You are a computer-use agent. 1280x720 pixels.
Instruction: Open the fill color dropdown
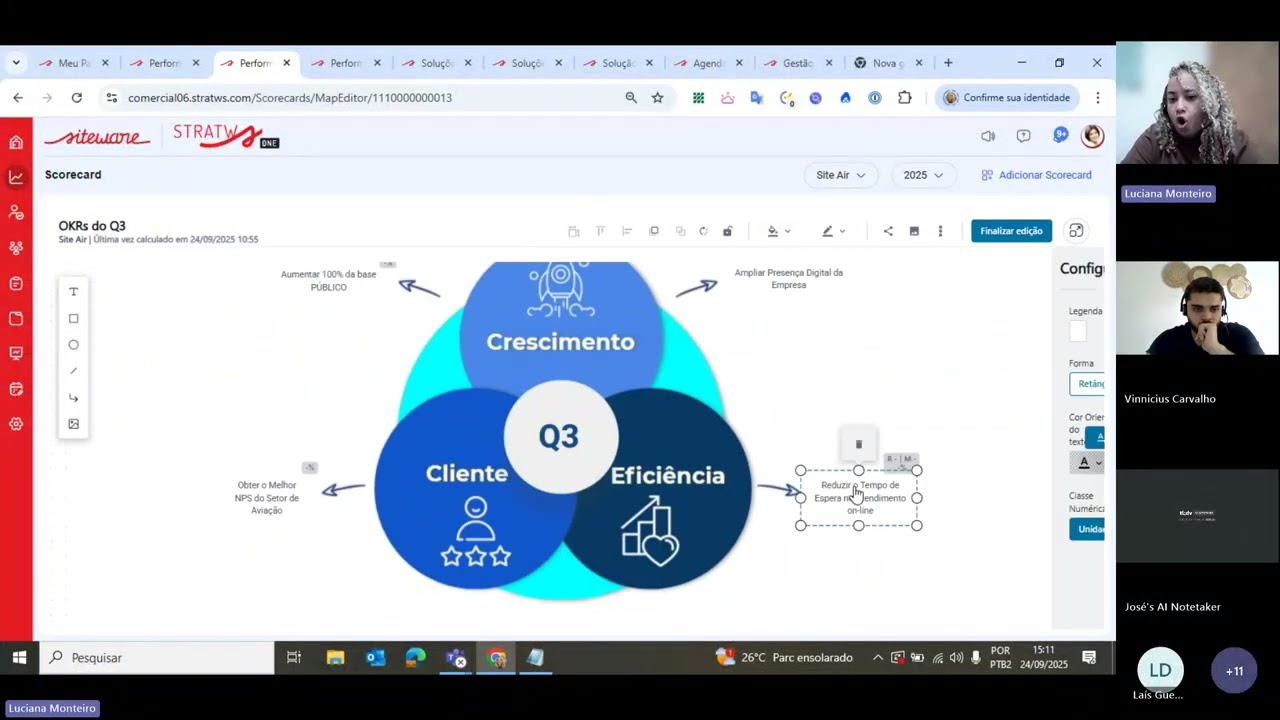pos(778,231)
